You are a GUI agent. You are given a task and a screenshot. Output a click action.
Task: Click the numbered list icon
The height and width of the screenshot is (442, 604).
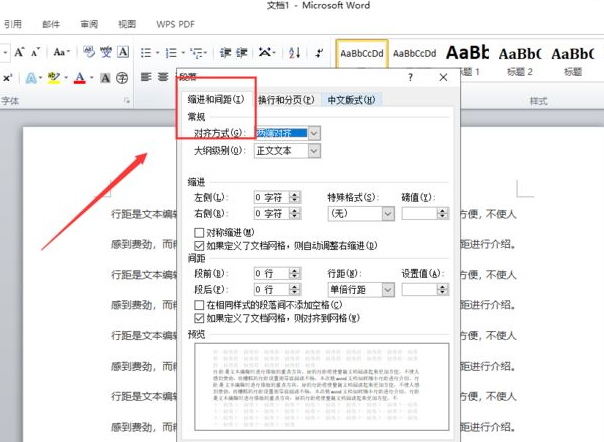[172, 52]
